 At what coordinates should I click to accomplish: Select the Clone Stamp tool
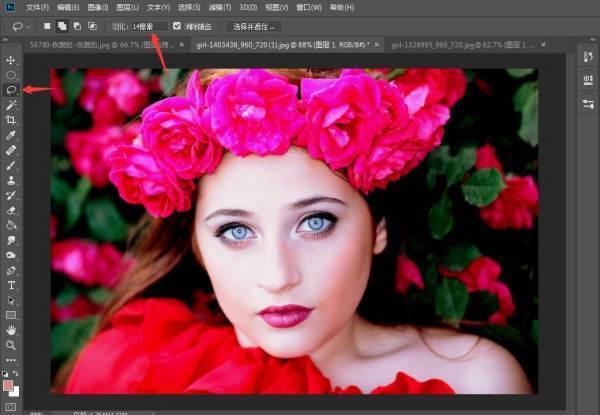[11, 180]
